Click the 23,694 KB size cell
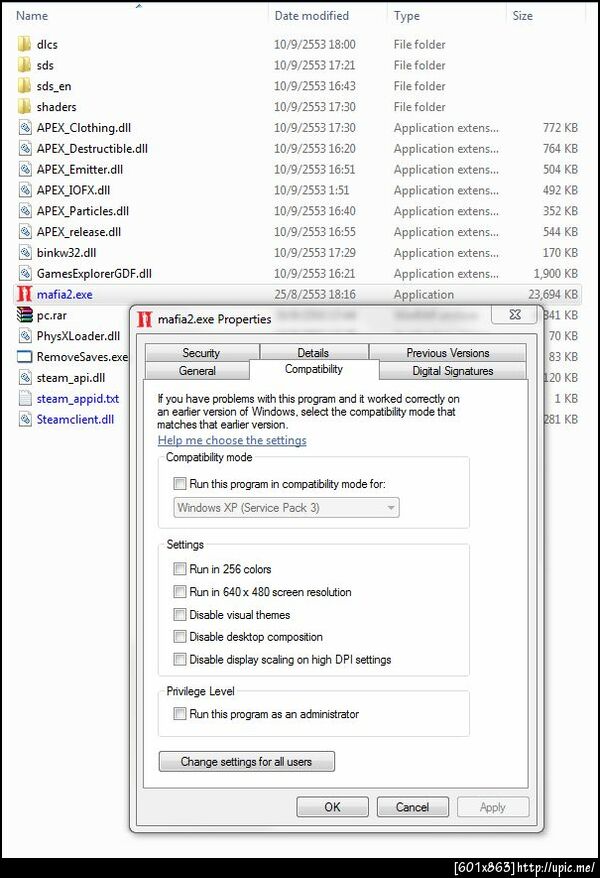 coord(552,294)
